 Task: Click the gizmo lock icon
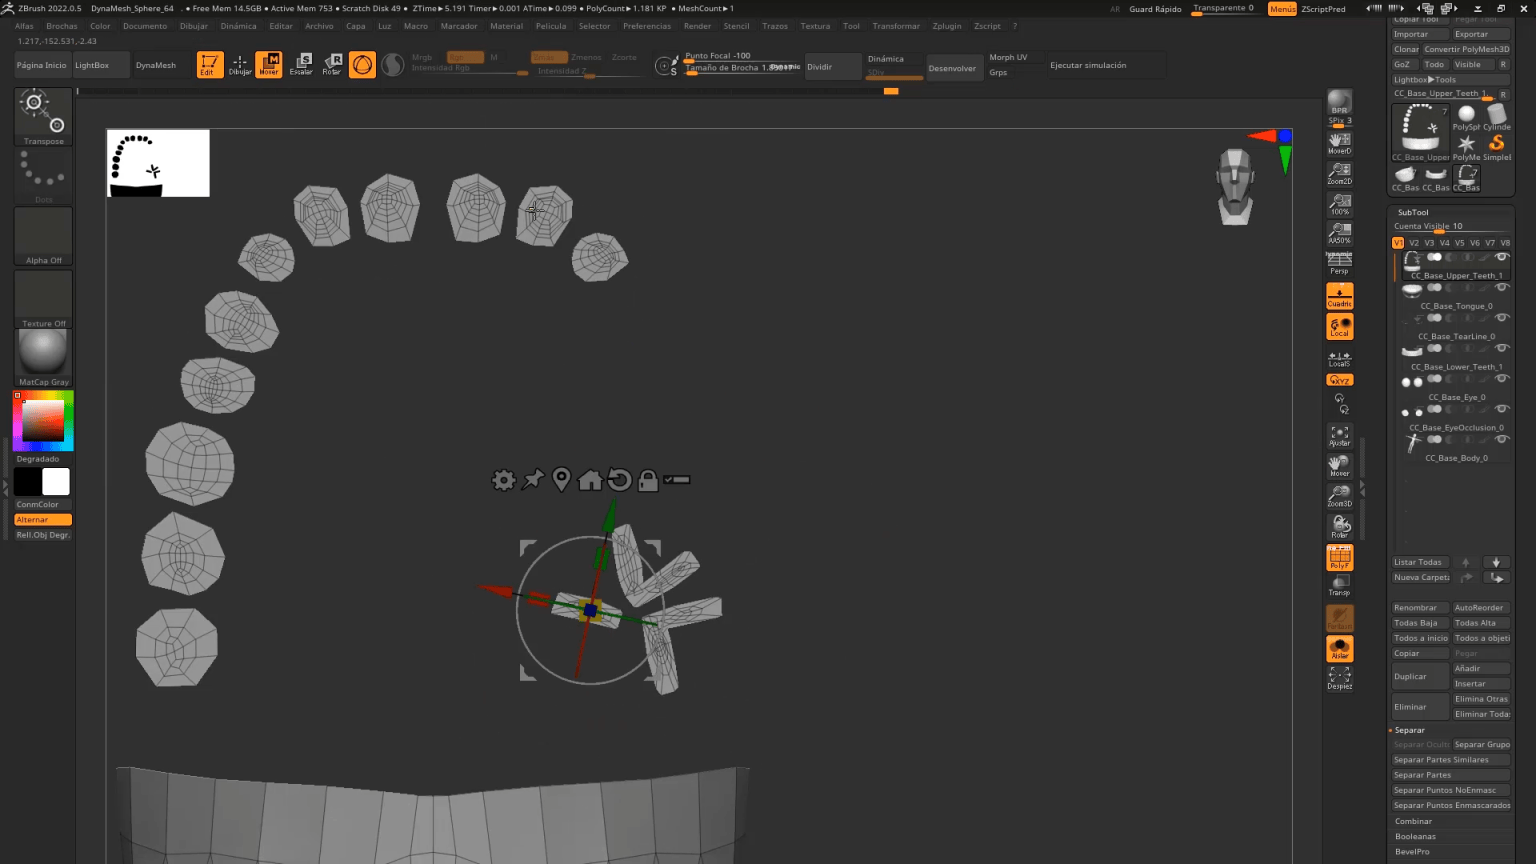(x=648, y=480)
